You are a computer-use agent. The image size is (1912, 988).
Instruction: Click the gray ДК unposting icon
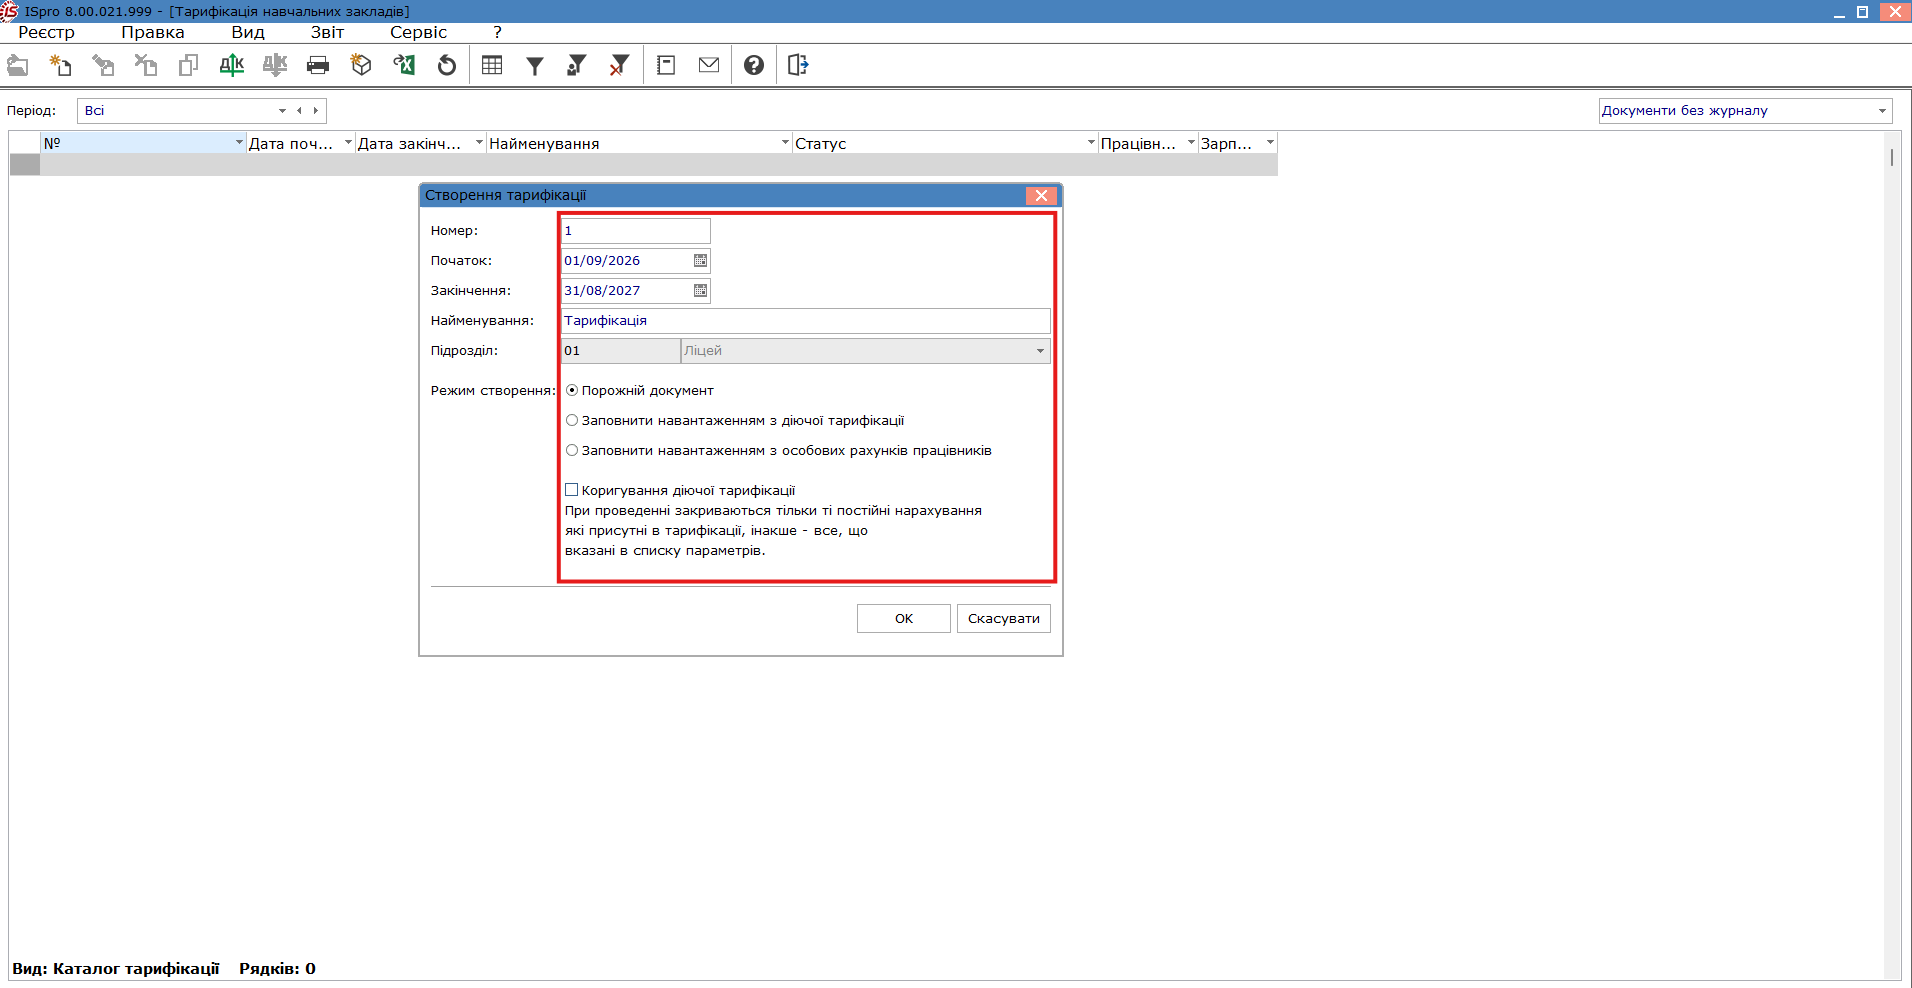click(x=275, y=66)
